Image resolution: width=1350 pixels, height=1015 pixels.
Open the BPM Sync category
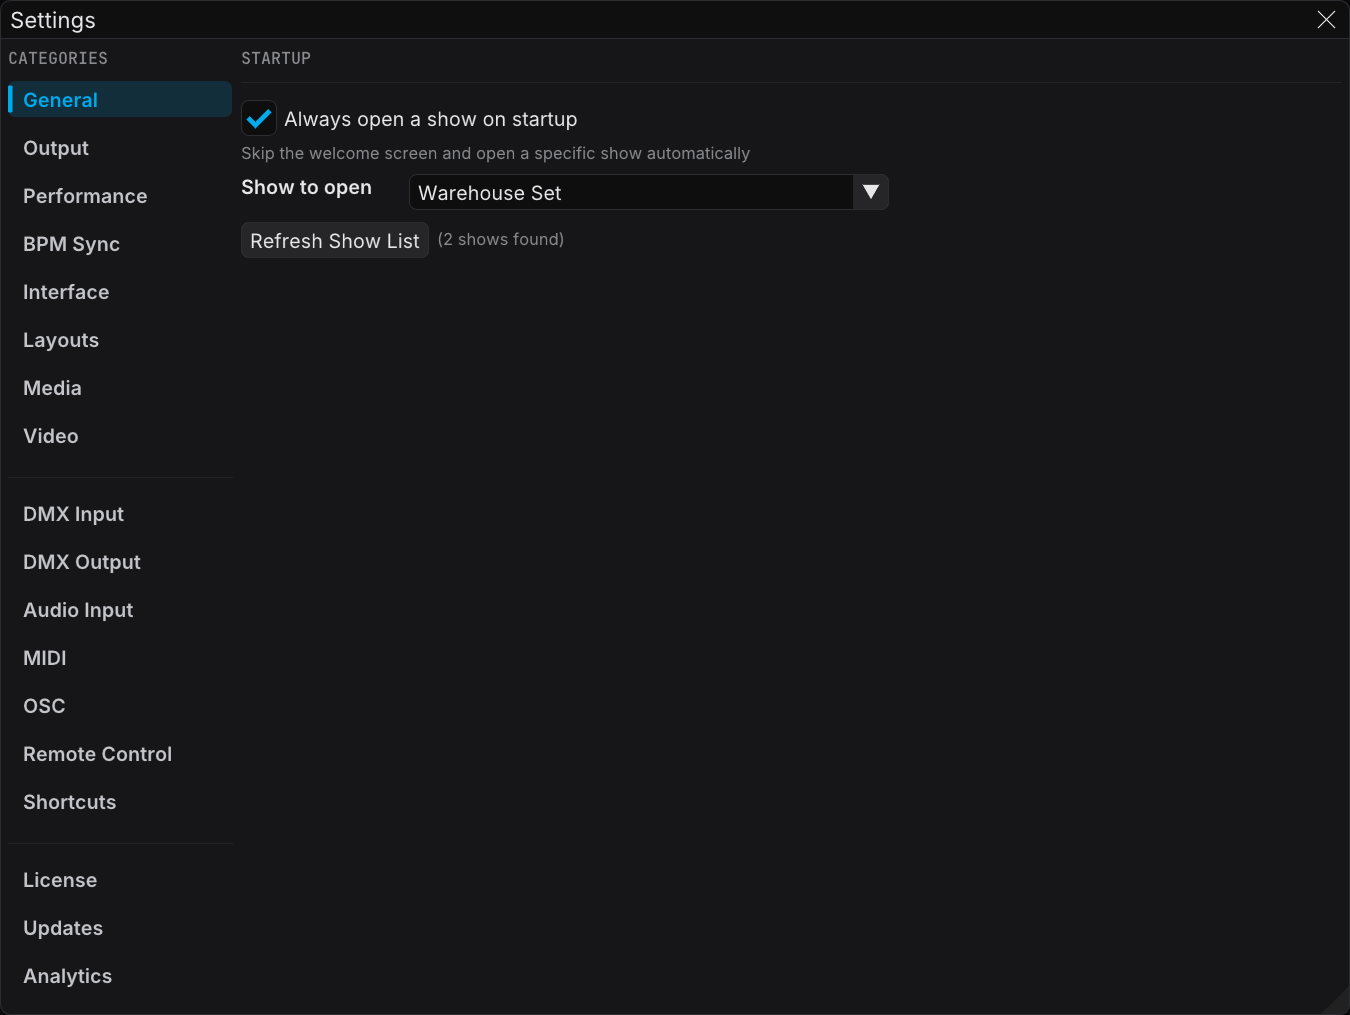pyautogui.click(x=120, y=244)
